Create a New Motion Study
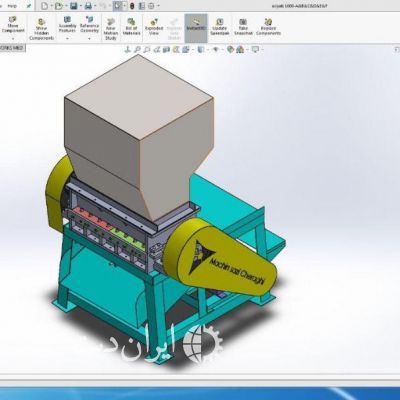Viewport: 400px width, 400px height. tap(111, 29)
